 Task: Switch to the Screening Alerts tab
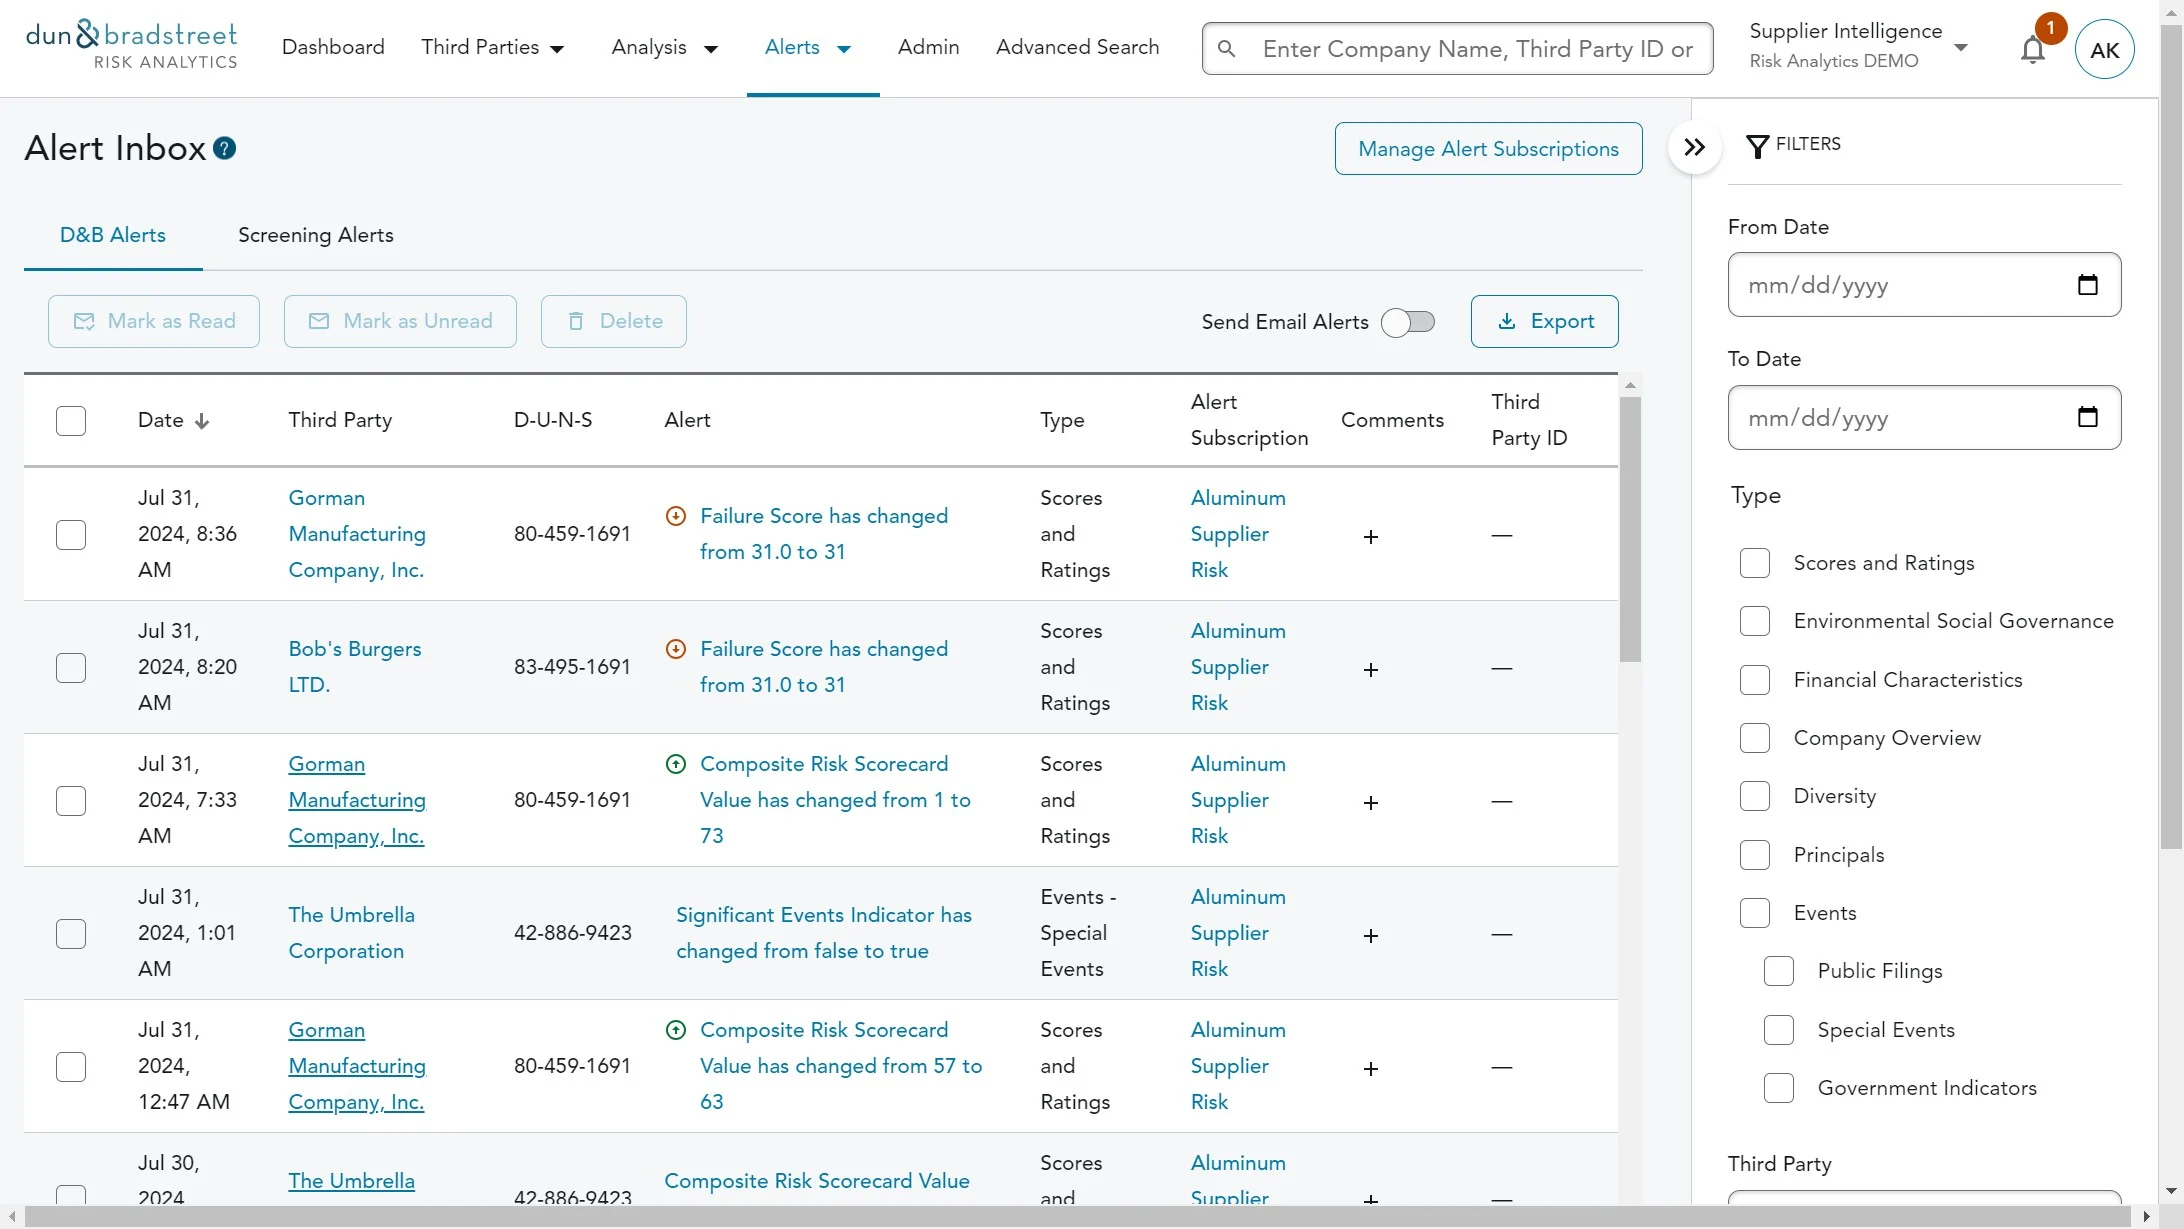point(315,235)
